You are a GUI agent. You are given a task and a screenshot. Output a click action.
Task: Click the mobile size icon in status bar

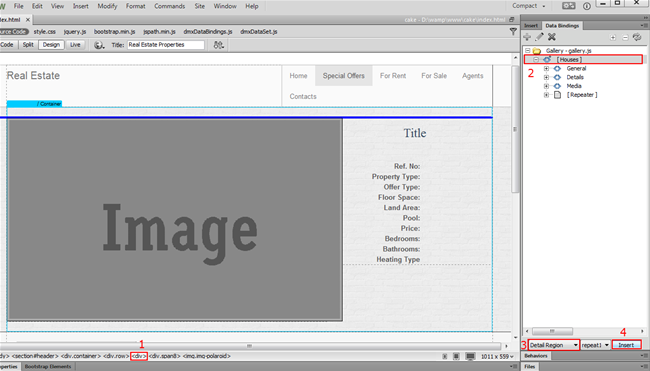[445, 356]
